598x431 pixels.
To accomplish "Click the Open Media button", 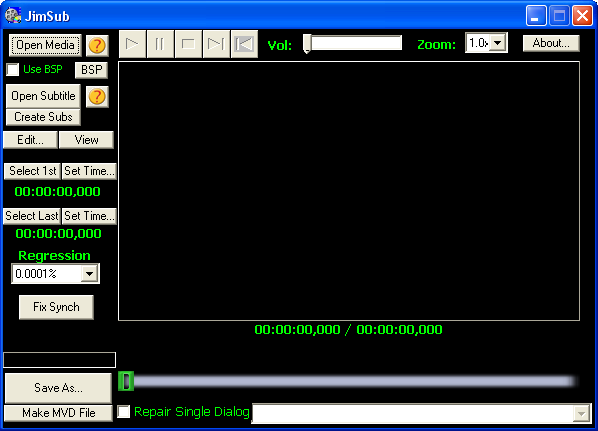I will (45, 45).
